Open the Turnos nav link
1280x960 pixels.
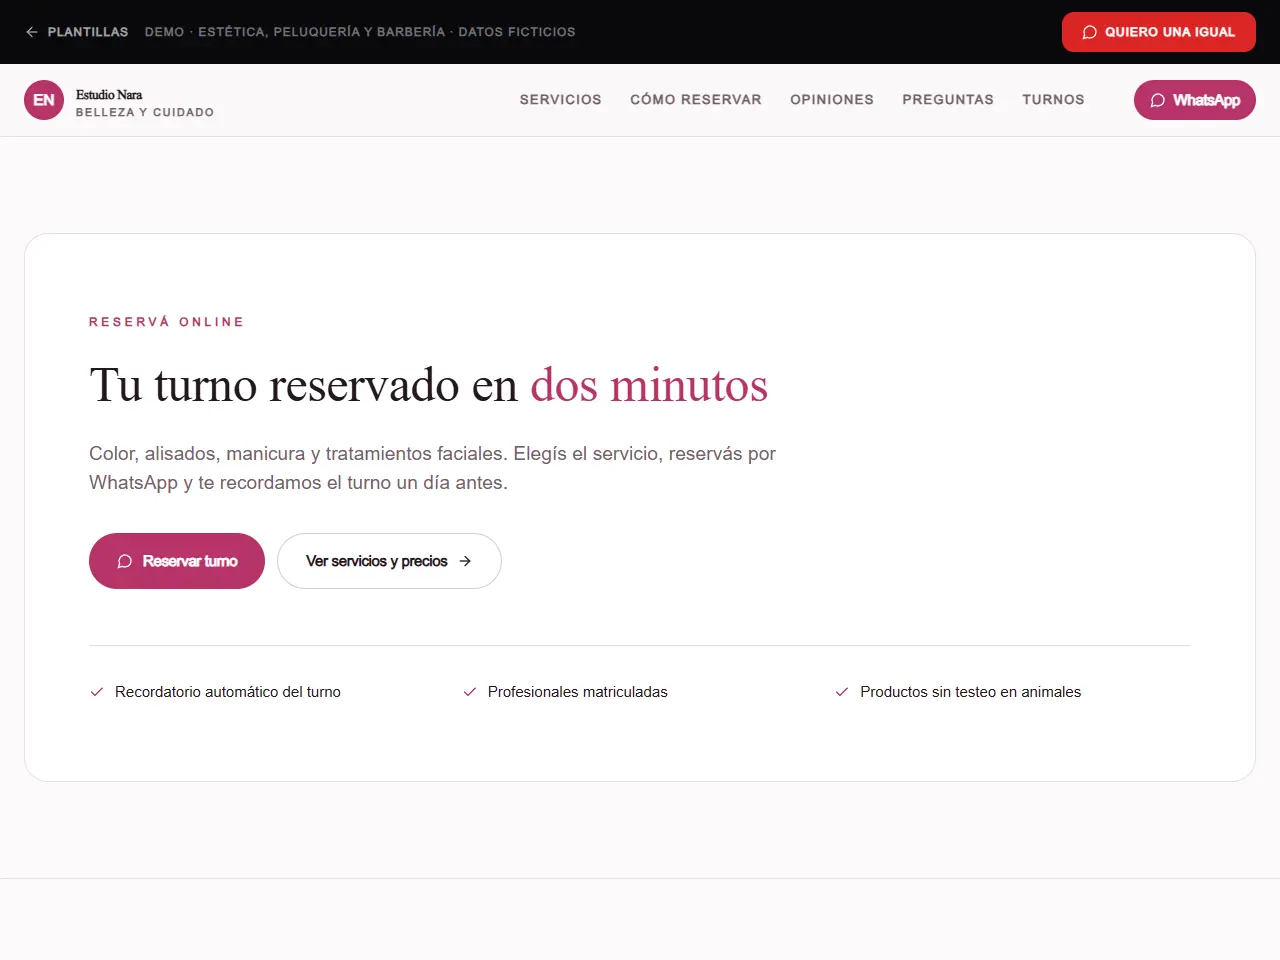1053,100
